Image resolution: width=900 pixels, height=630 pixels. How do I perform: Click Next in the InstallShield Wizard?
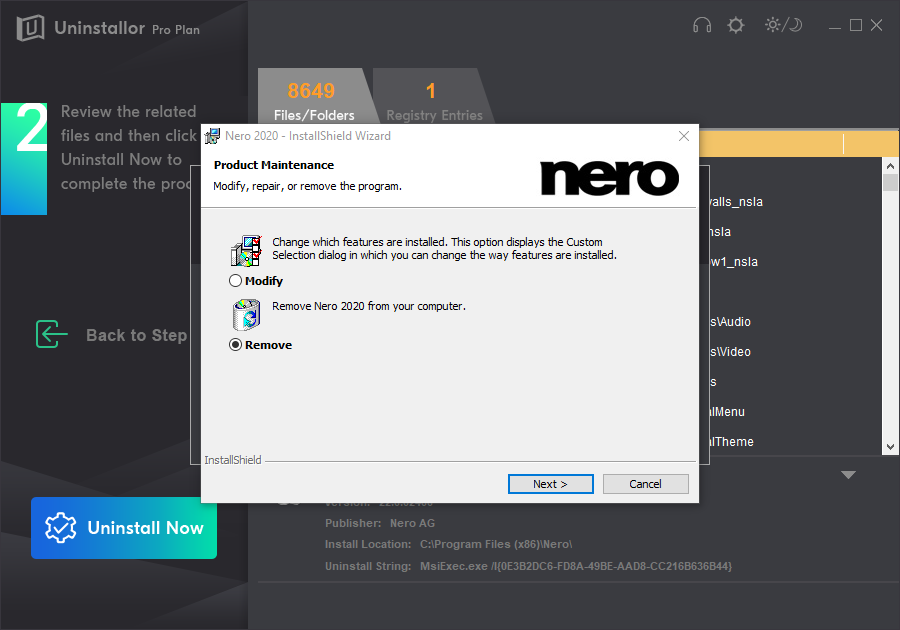[550, 484]
